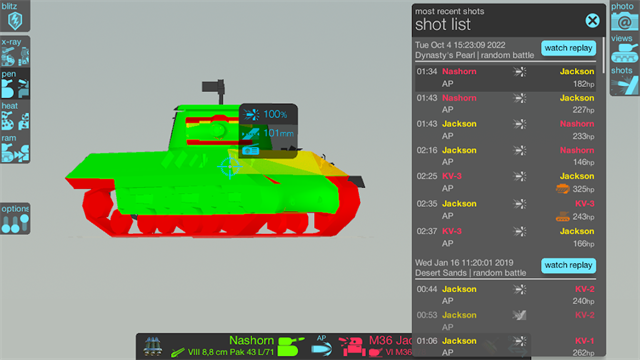Click the AP shell type icon

[x=322, y=346]
